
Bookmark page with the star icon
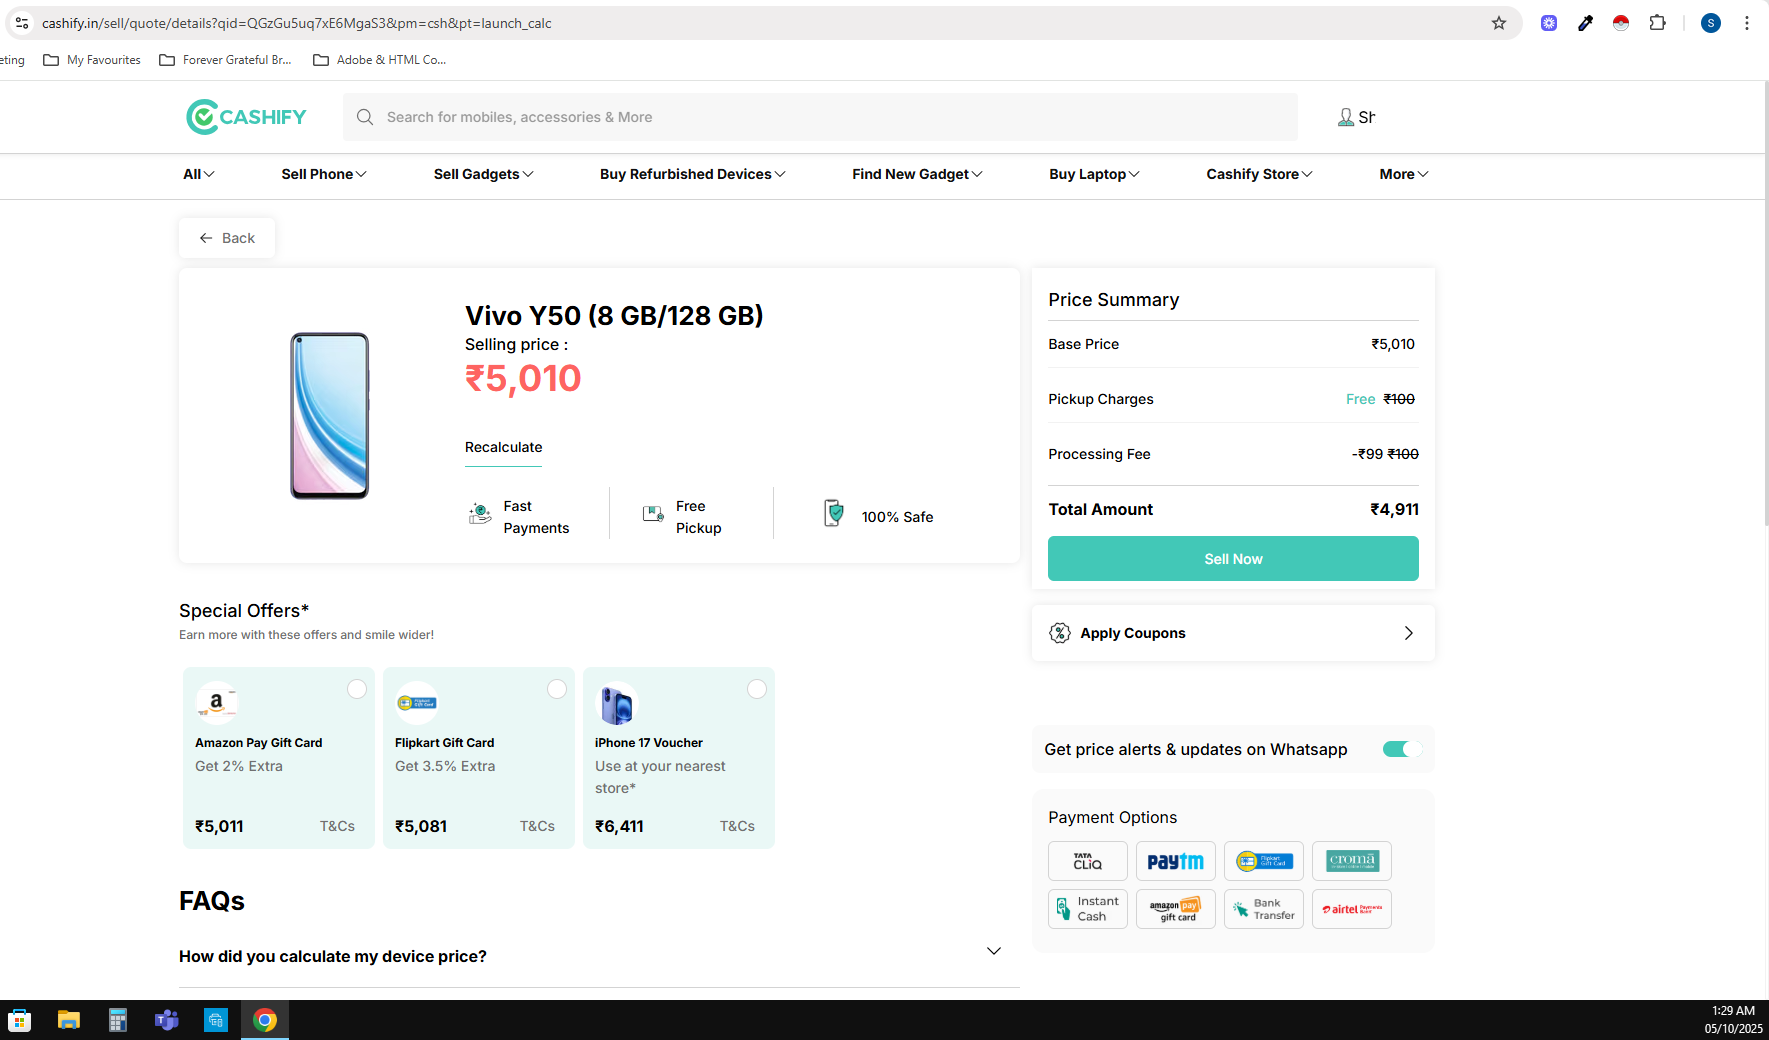[1498, 23]
